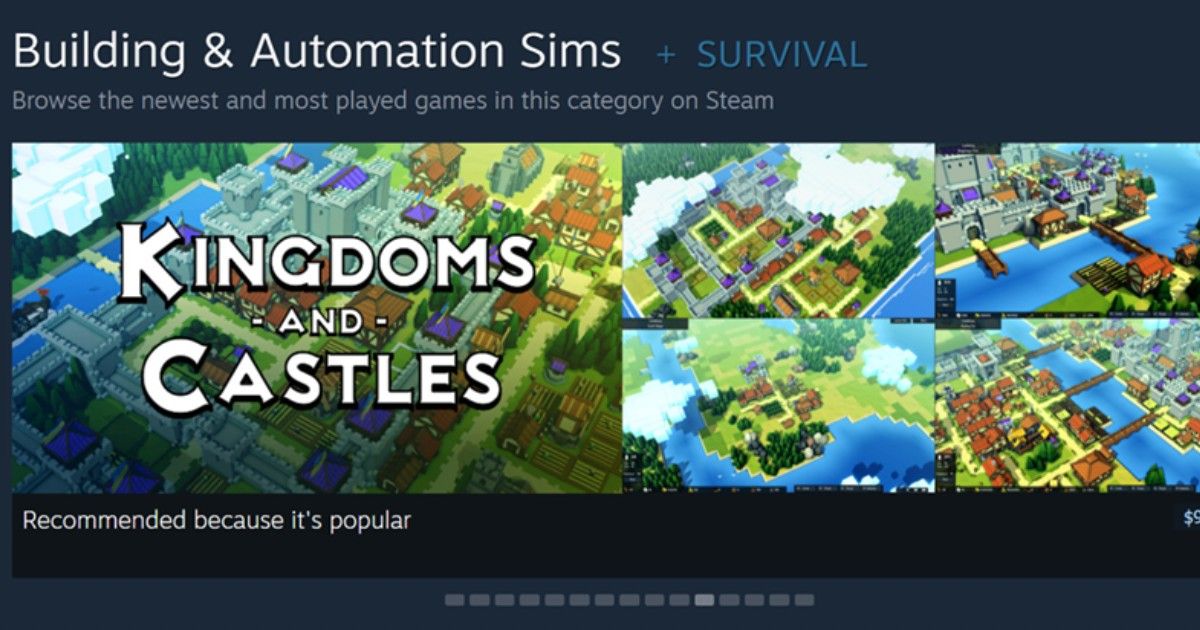Click the Building & Automation Sims heading

tap(317, 52)
